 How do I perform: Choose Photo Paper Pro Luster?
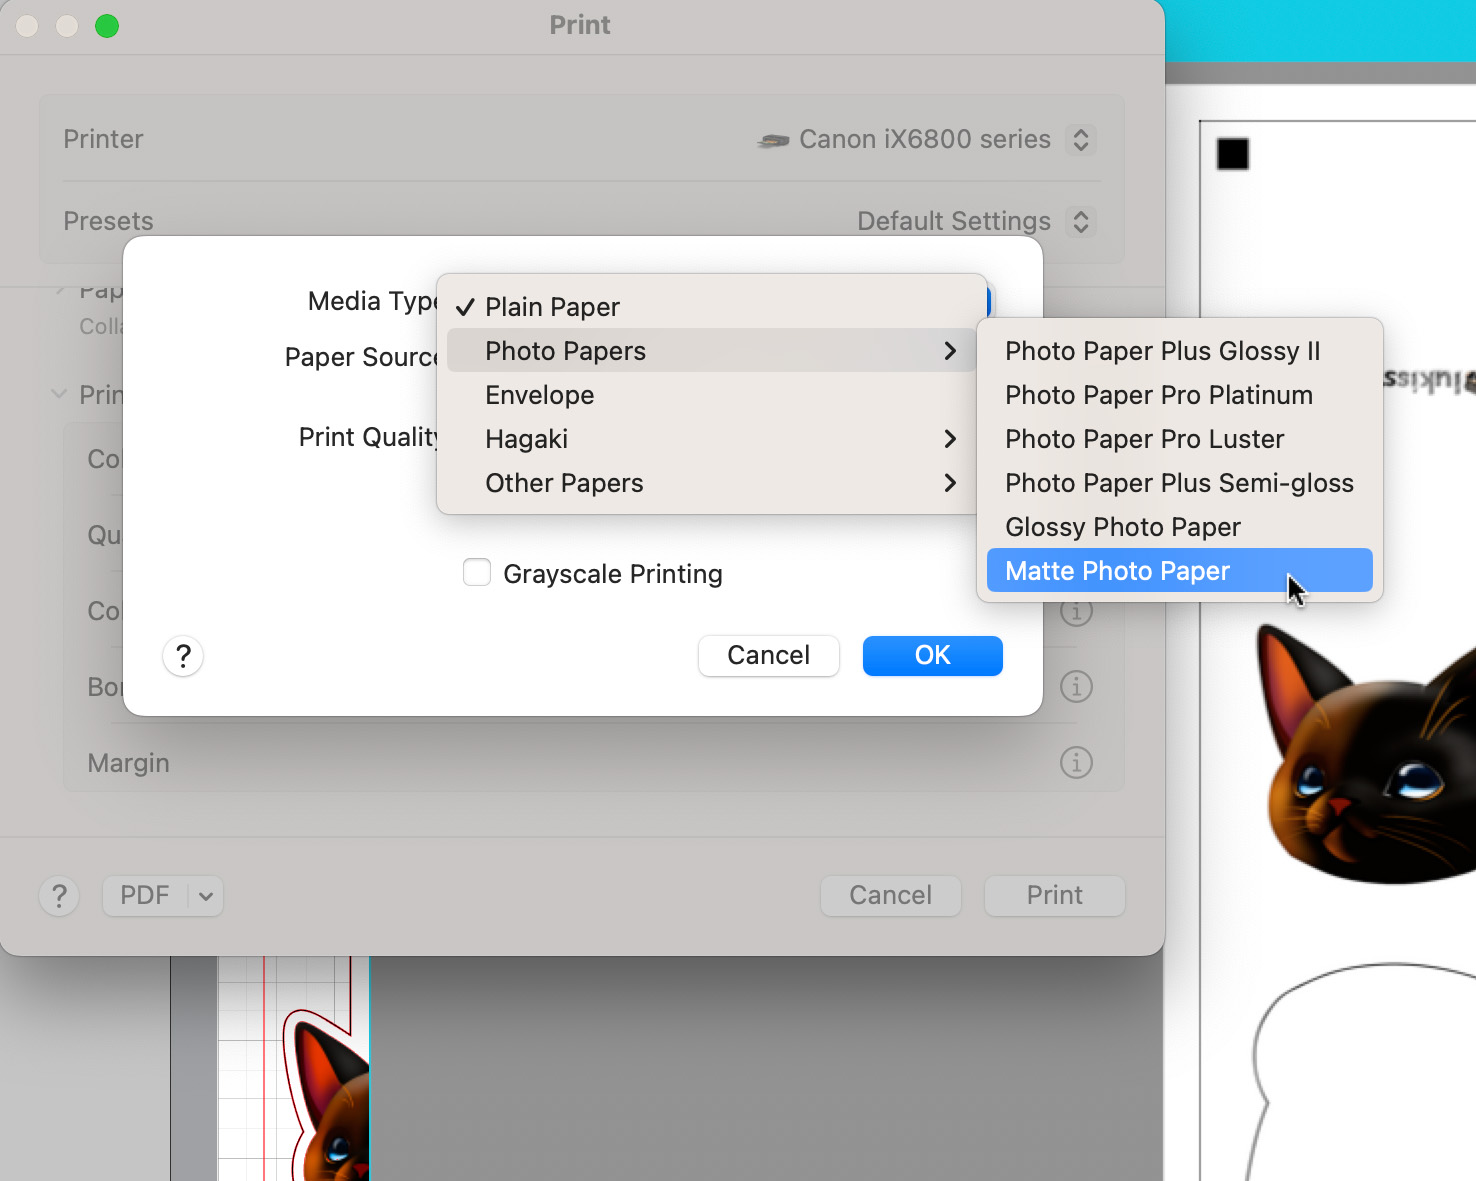pyautogui.click(x=1144, y=439)
